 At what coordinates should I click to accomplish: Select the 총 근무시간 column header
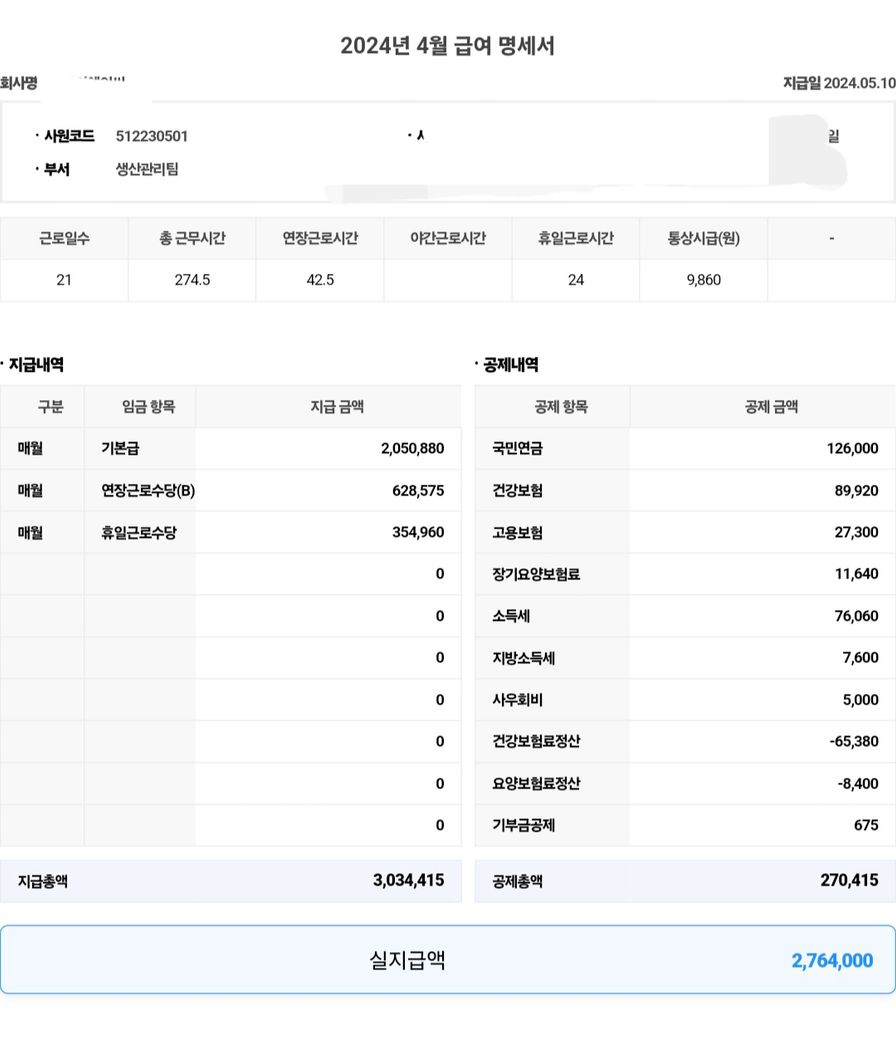[x=192, y=238]
